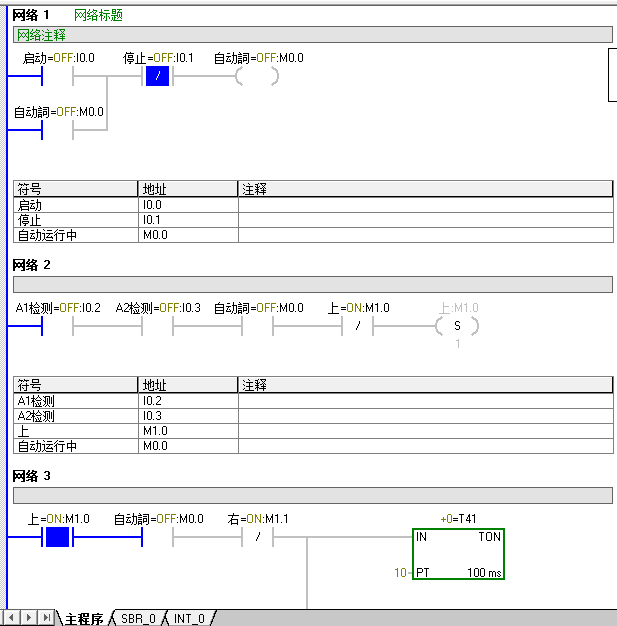Select the M0.0 address cell in network 2 table
This screenshot has height=626, width=617.
tap(188, 446)
